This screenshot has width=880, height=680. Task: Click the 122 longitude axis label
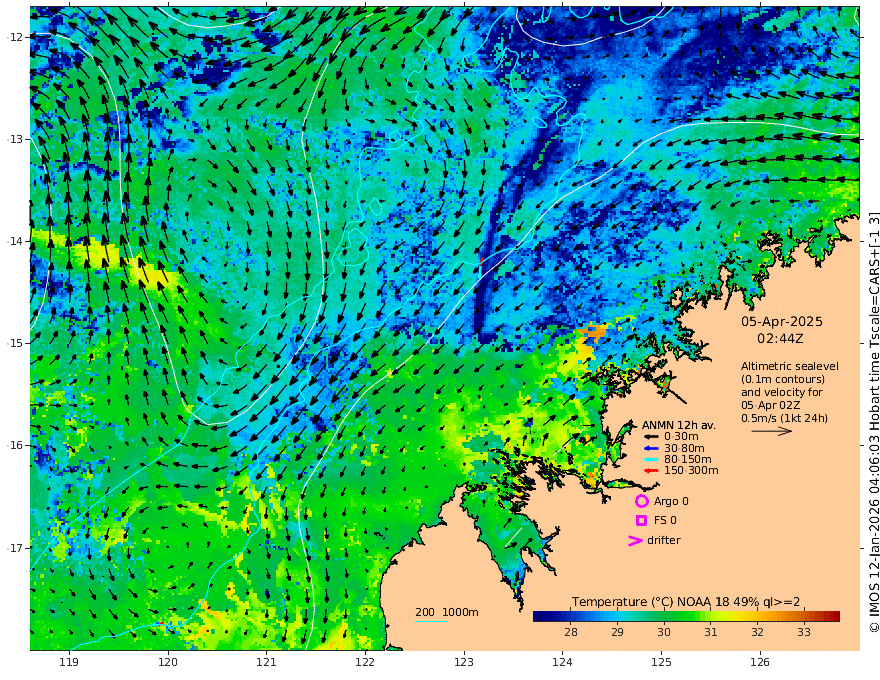tap(364, 661)
